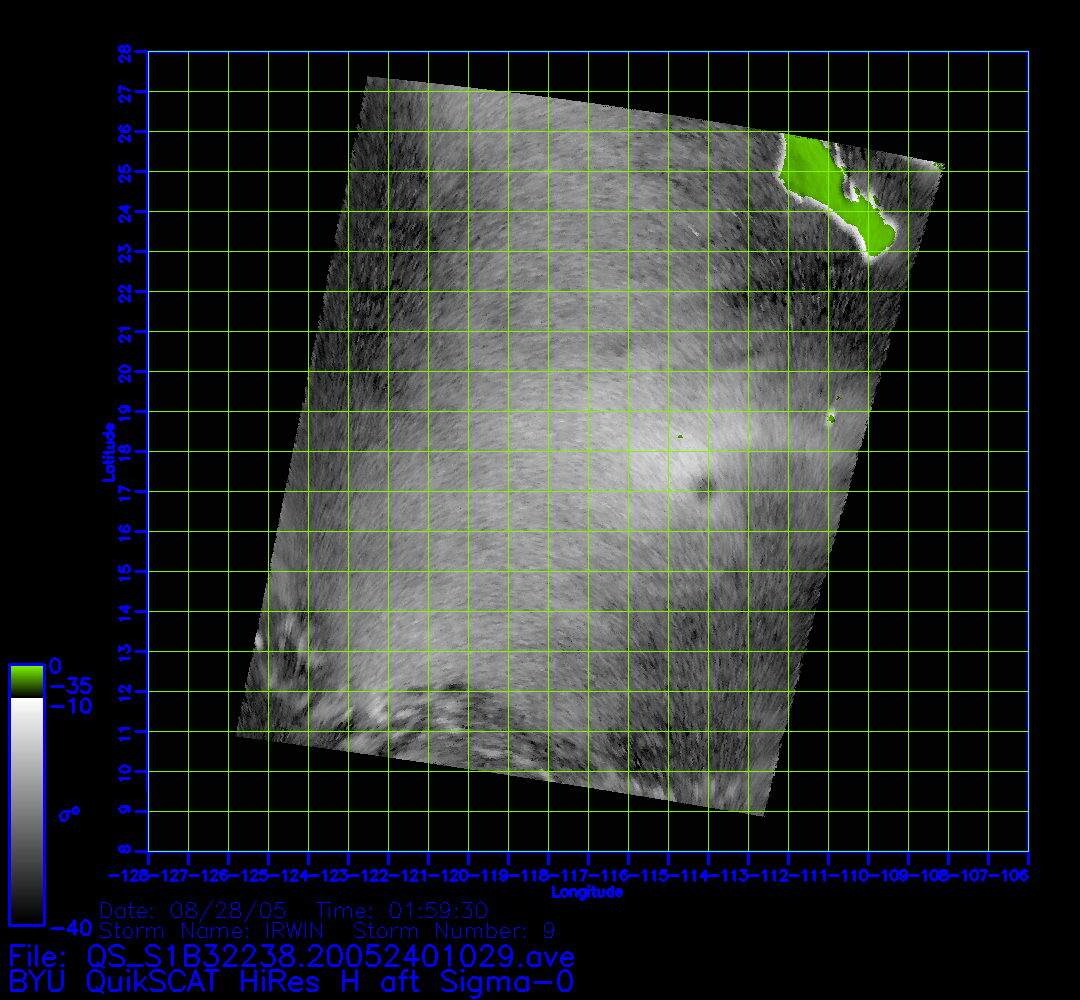Click the colorbar's -40 minimum label
Viewport: 1080px width, 1000px height.
click(x=70, y=926)
